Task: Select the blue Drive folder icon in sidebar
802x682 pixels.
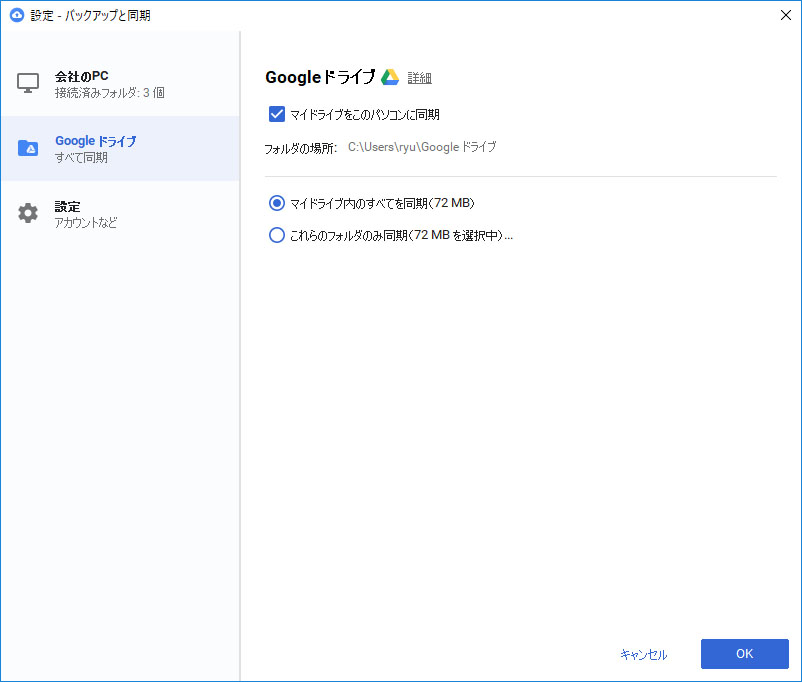Action: tap(28, 147)
